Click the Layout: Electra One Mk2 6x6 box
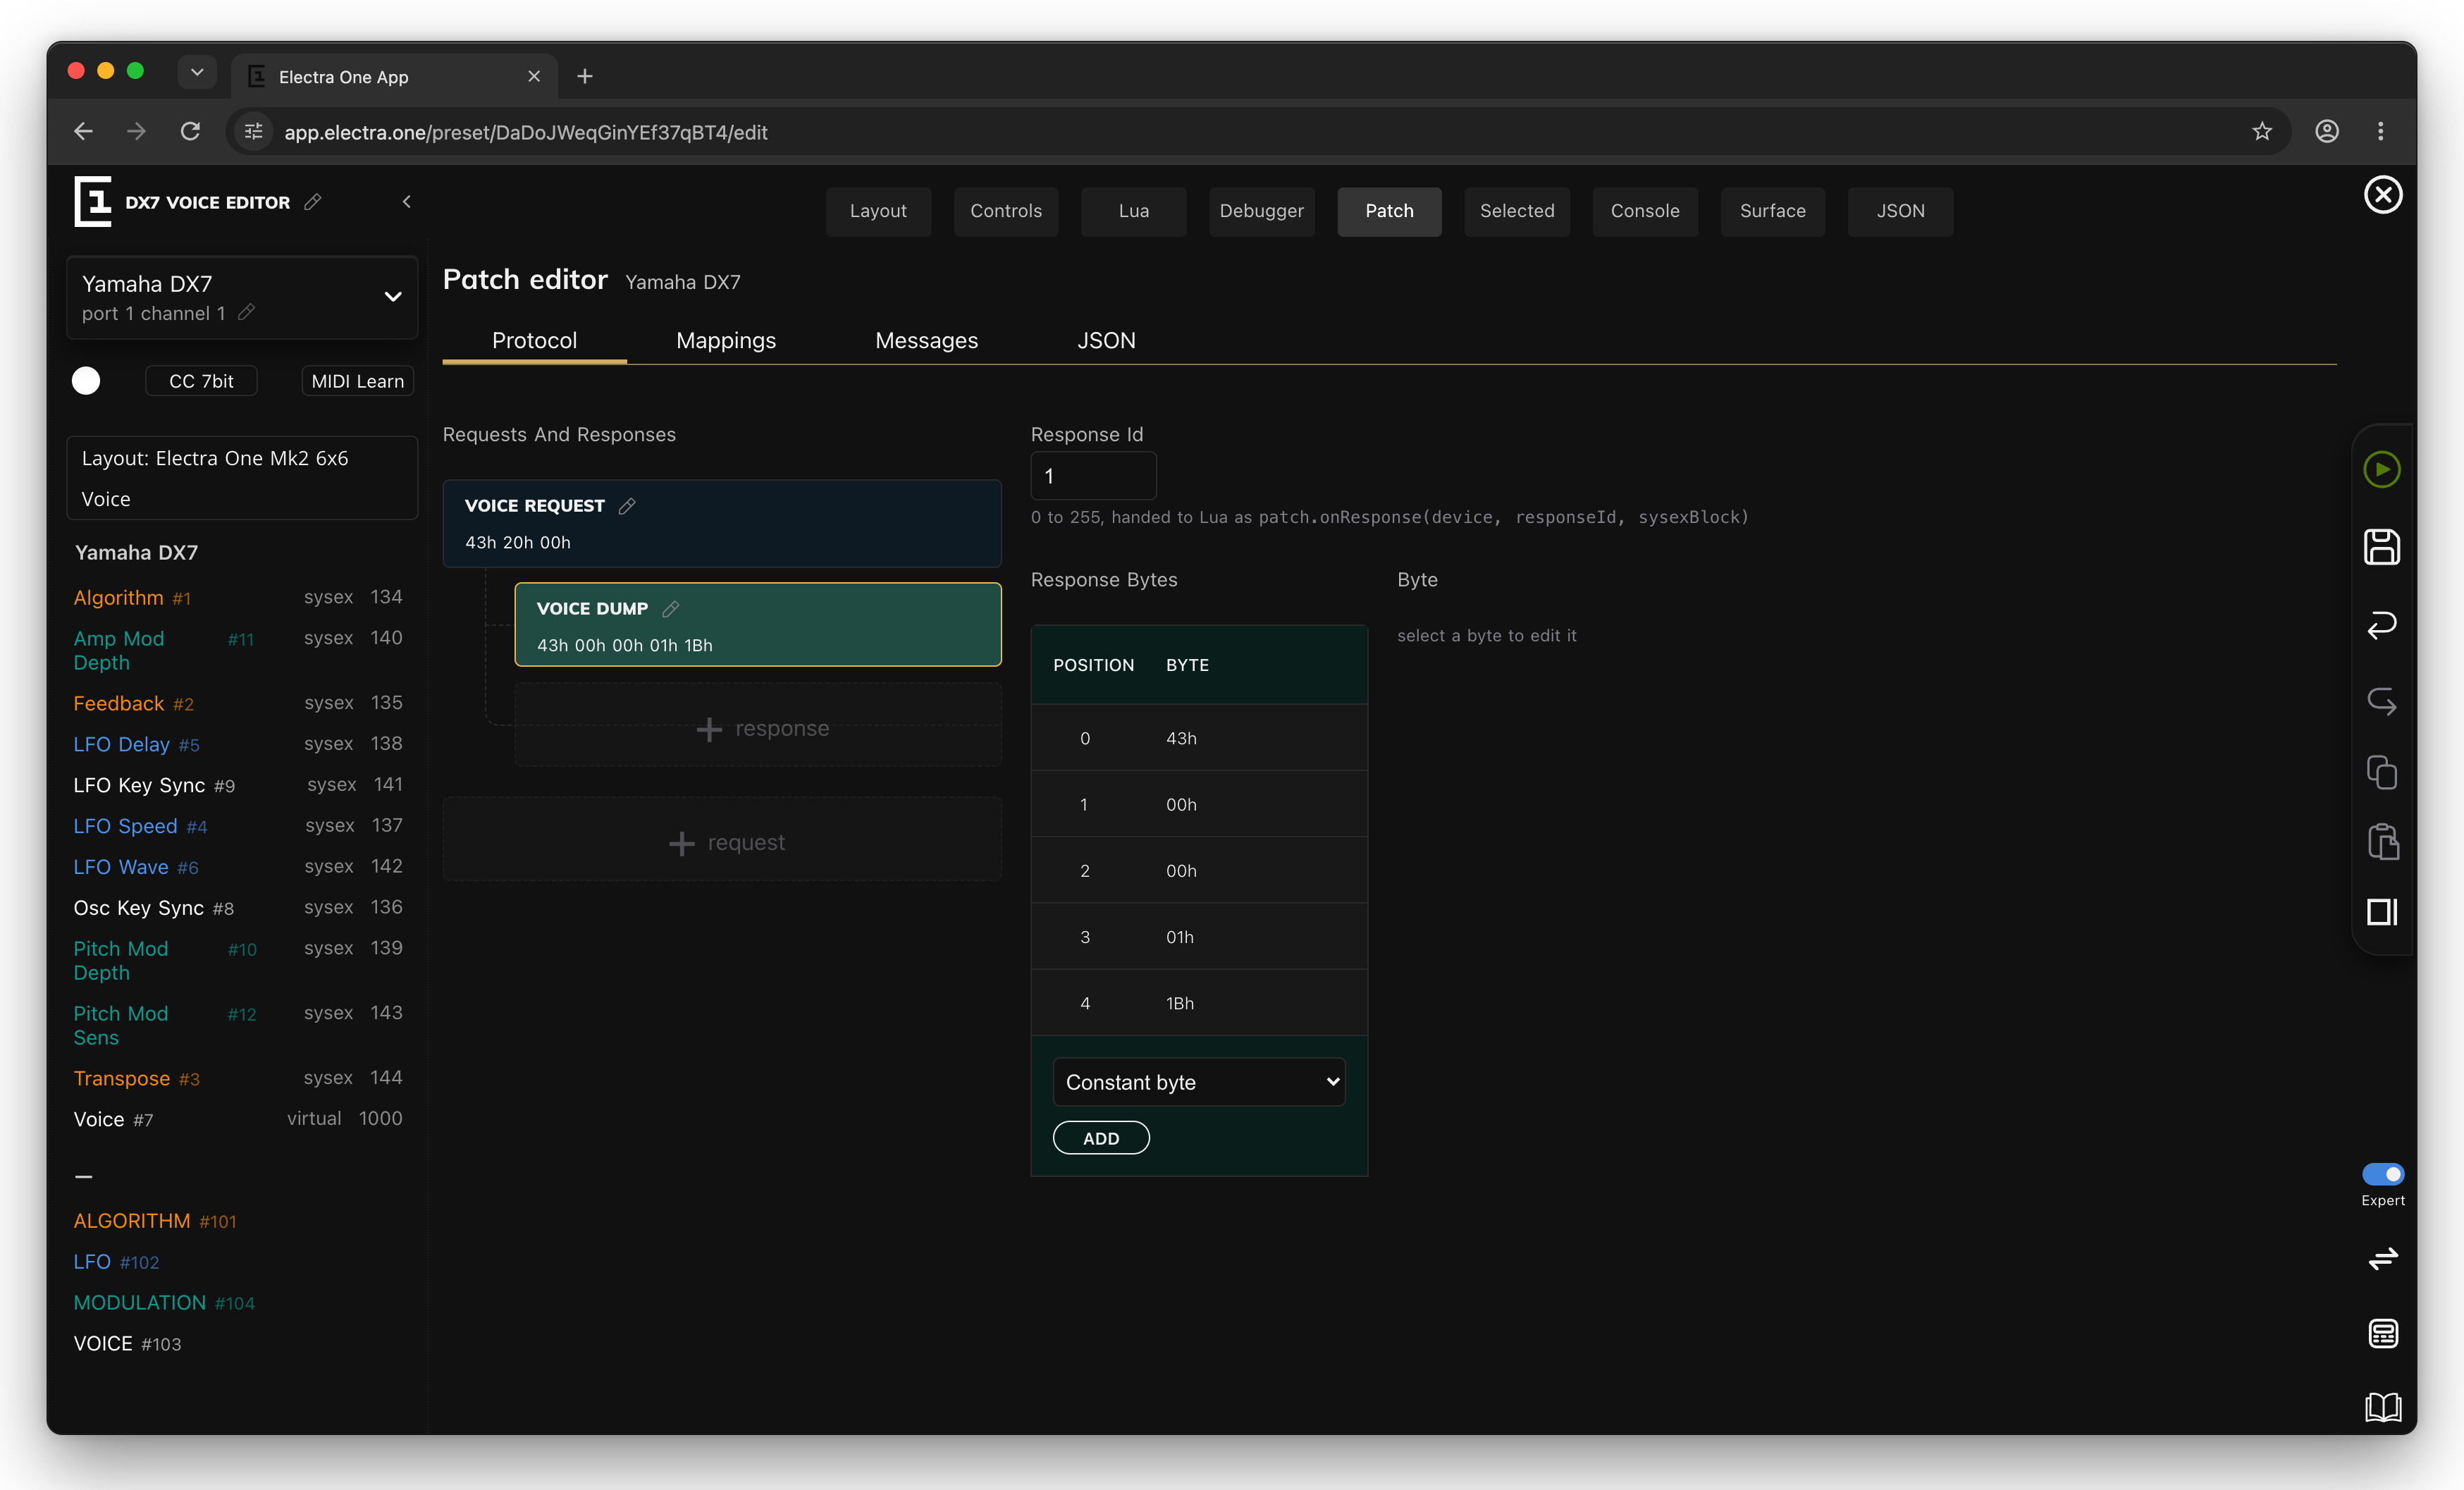Viewport: 2464px width, 1490px height. click(242, 478)
